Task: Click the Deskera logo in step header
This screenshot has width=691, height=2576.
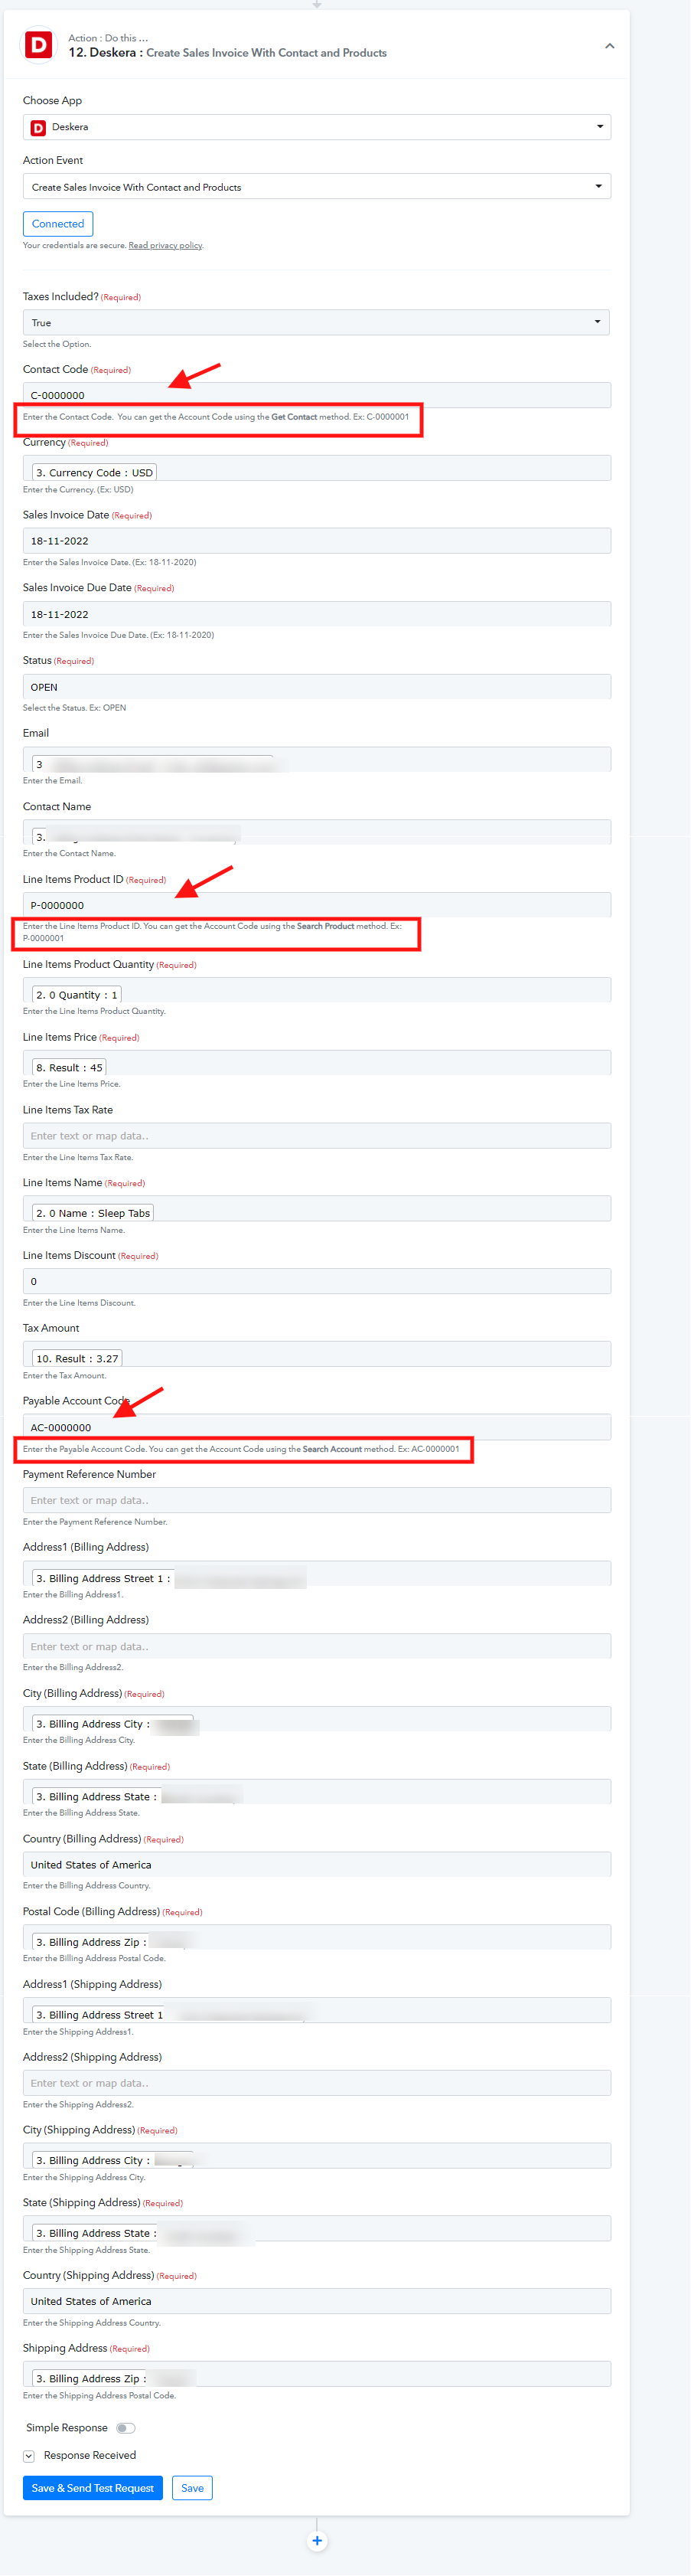Action: click(x=39, y=45)
